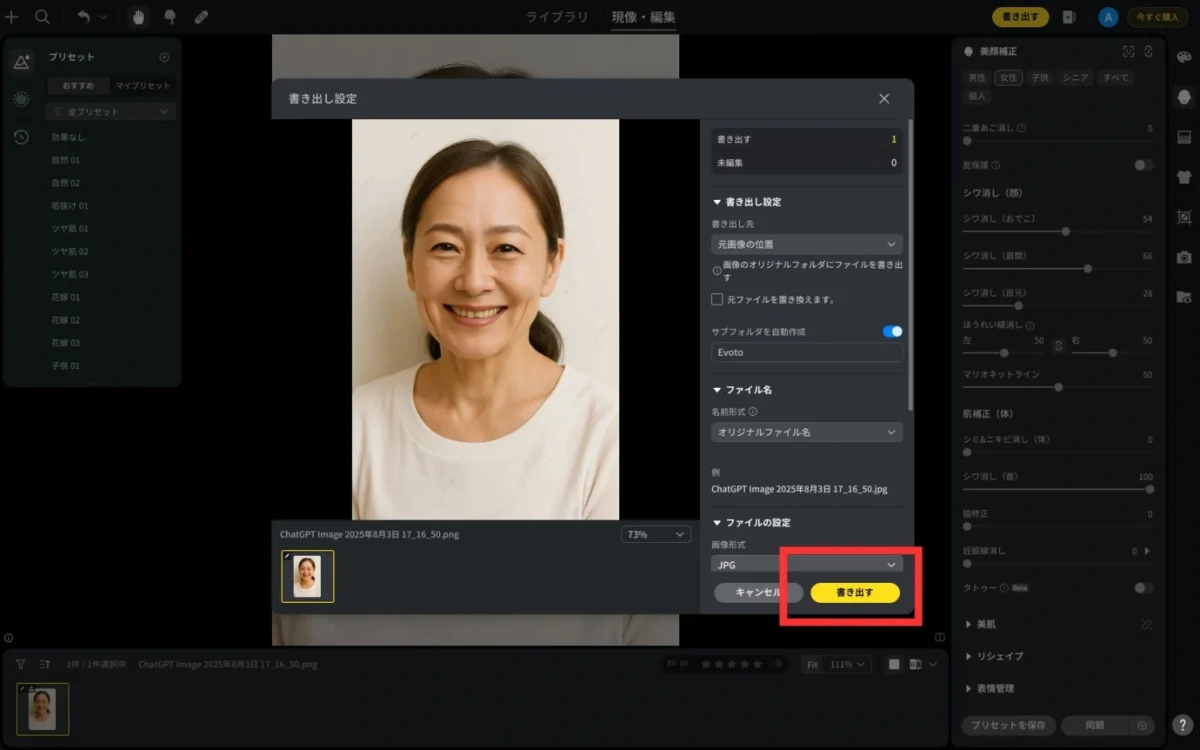The height and width of the screenshot is (750, 1200).
Task: Click the yellow 書き出す button in dialog
Action: point(855,592)
